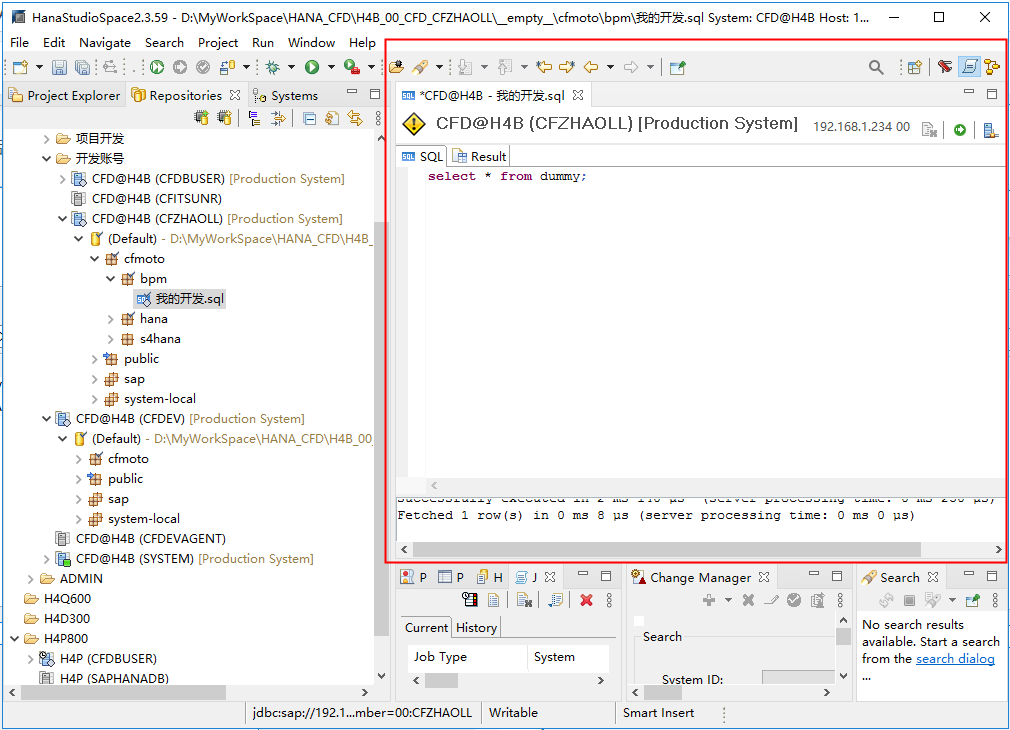The width and height of the screenshot is (1010, 730).
Task: Click the Open Perspective icon
Action: pos(915,67)
